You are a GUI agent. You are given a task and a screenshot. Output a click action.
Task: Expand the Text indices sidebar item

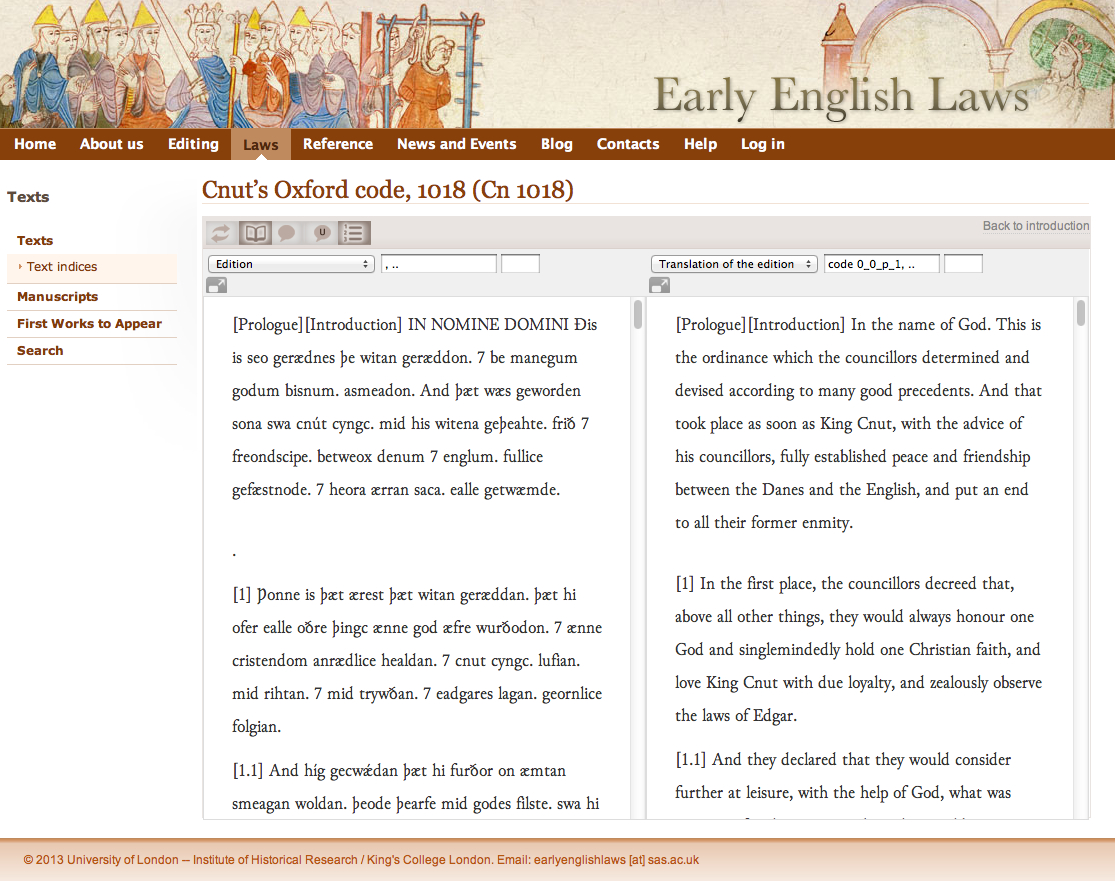pyautogui.click(x=62, y=267)
